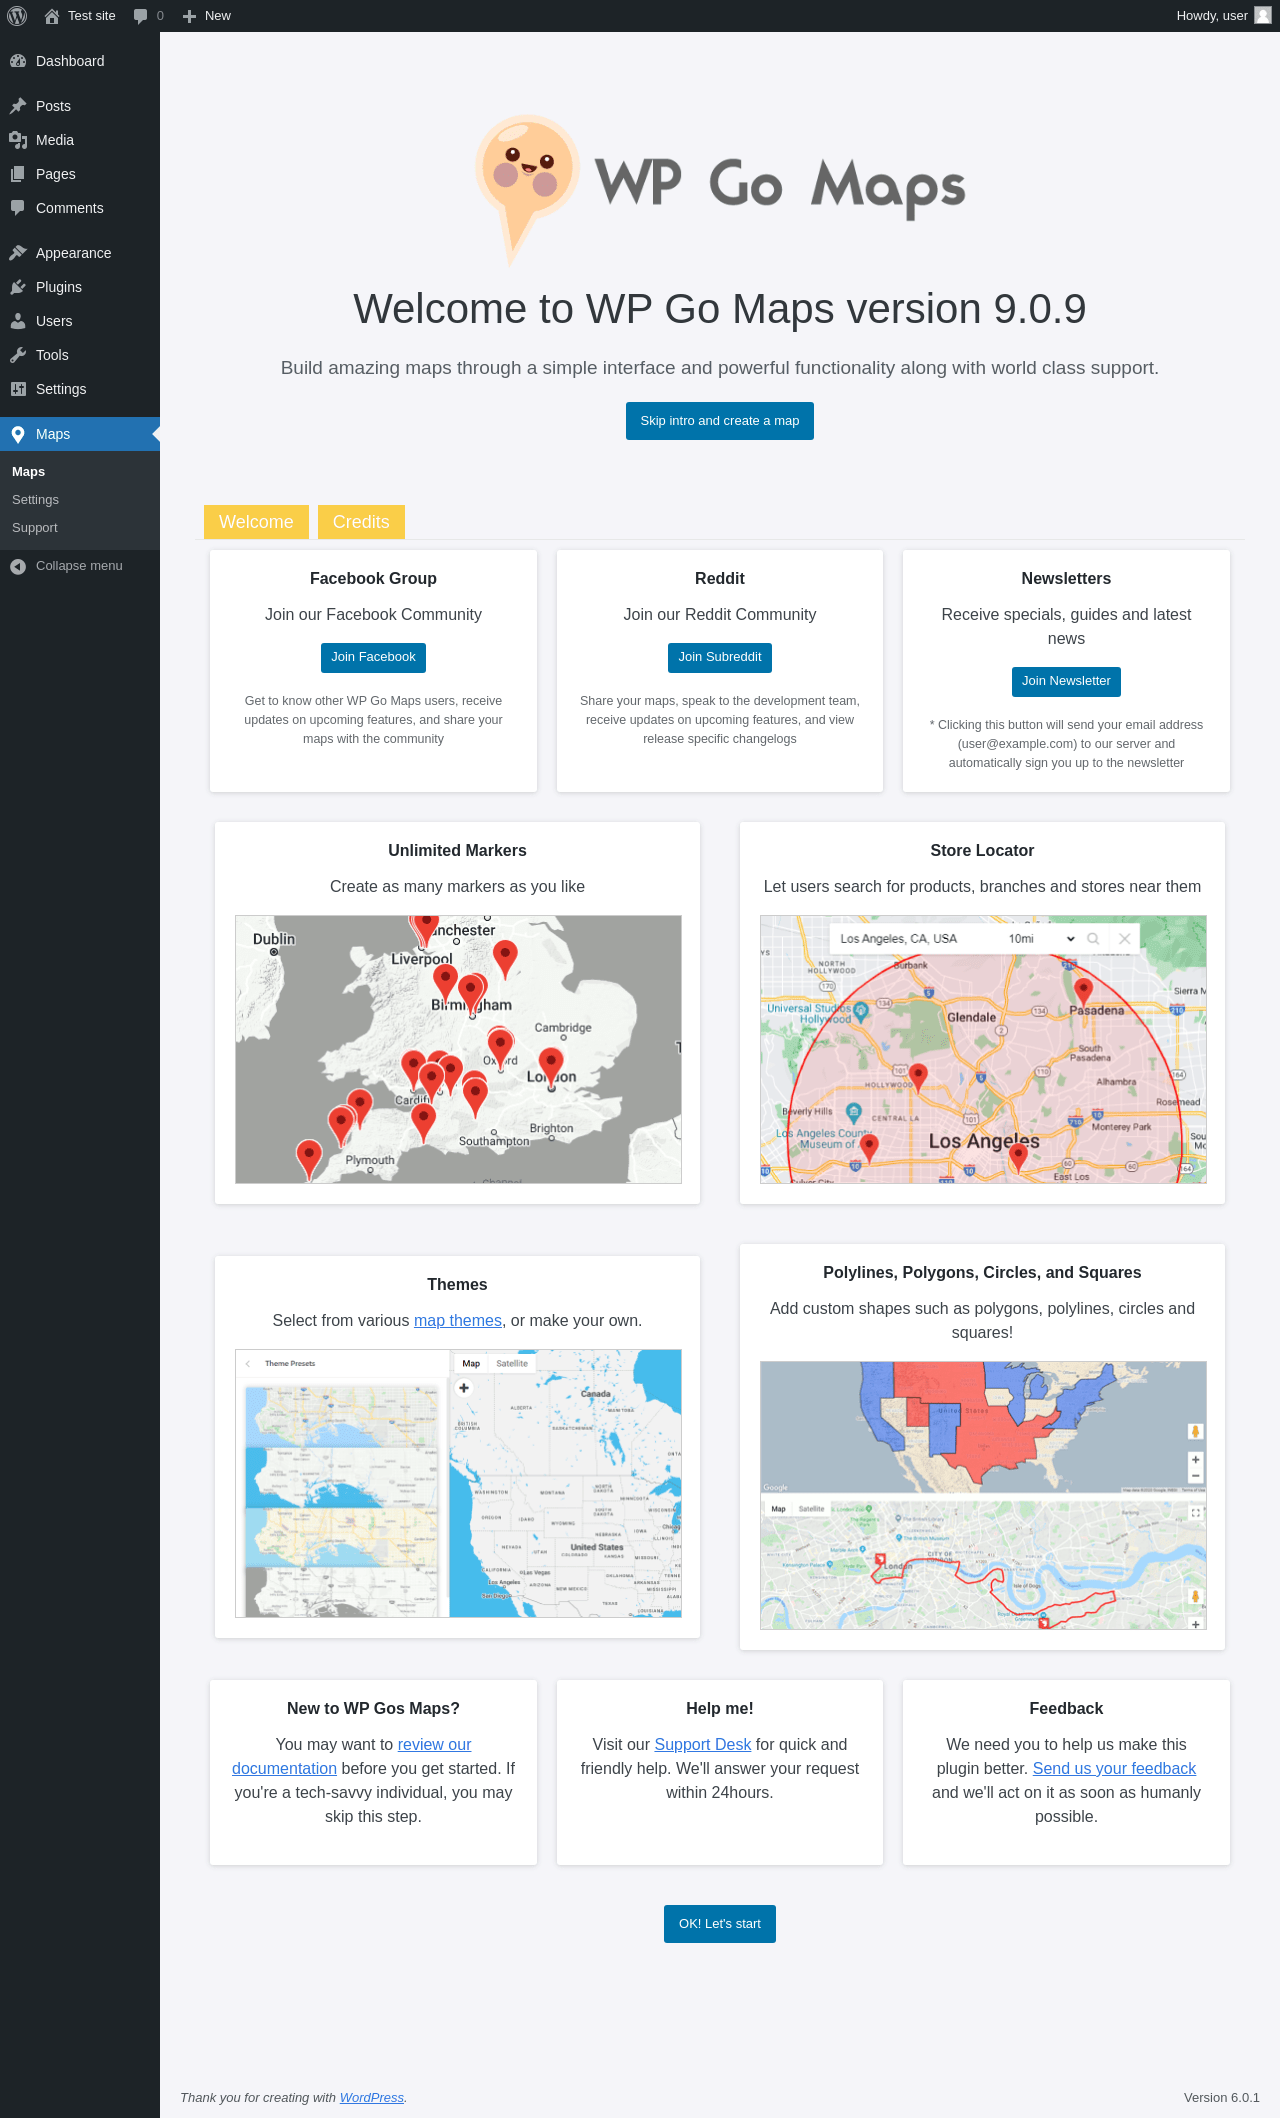The height and width of the screenshot is (2118, 1280).
Task: Open Dashboard from the sidebar
Action: (69, 61)
